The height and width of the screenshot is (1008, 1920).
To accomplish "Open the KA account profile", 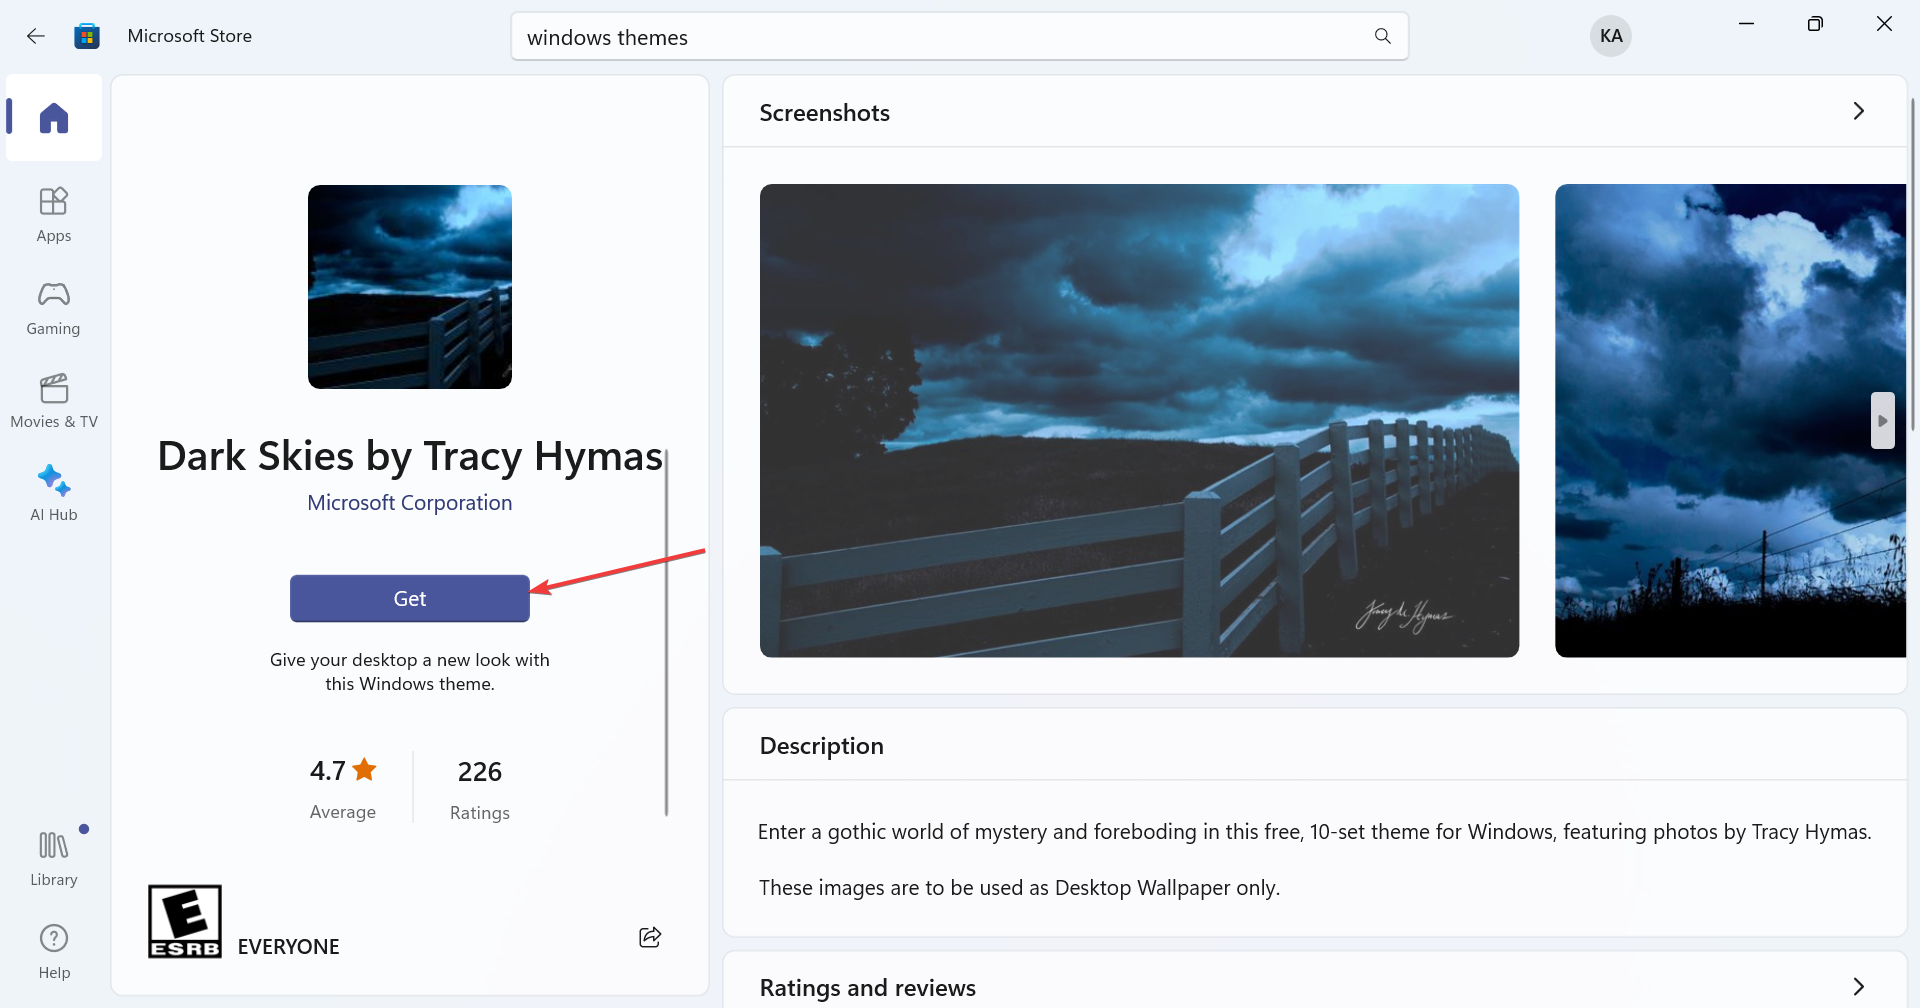I will coord(1610,36).
